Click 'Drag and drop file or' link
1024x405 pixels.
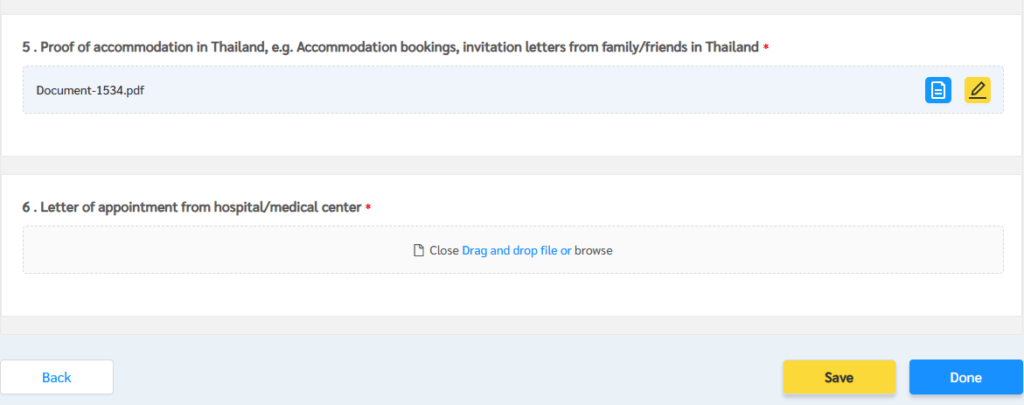[x=517, y=250]
